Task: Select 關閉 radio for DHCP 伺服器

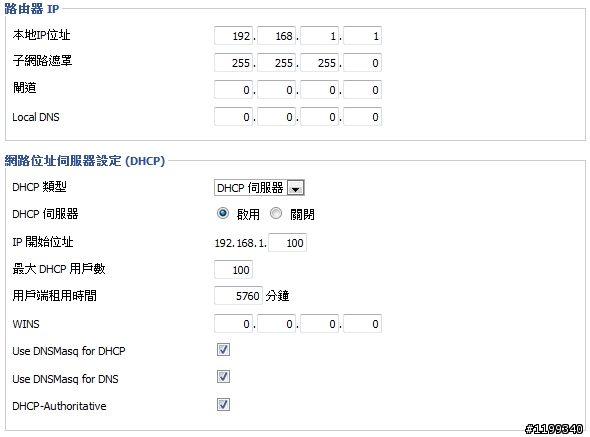Action: tap(276, 213)
